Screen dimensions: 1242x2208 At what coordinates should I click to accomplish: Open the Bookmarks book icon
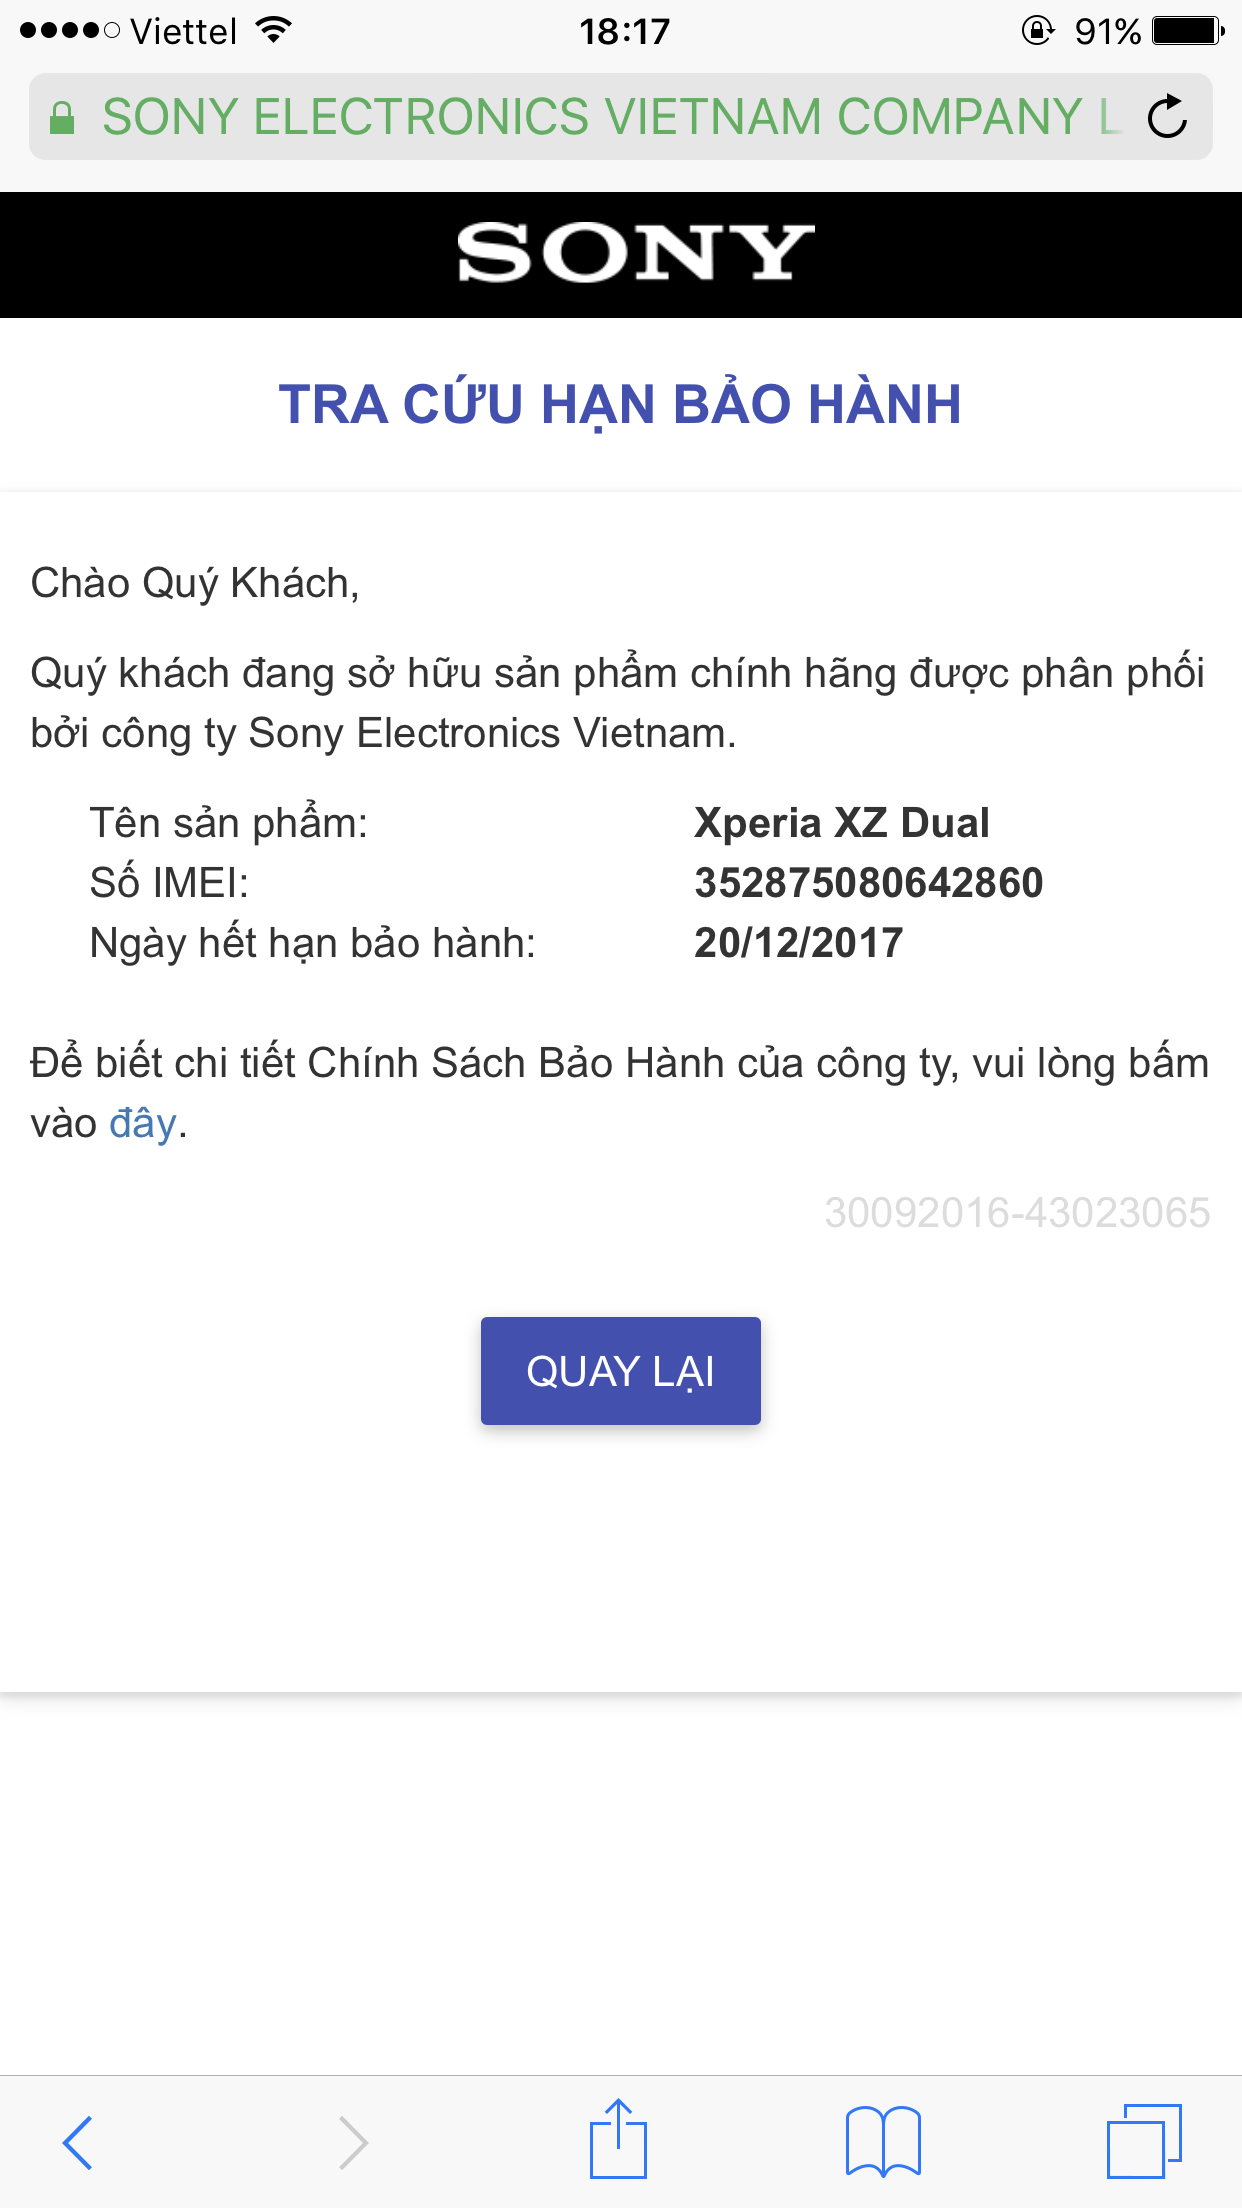[883, 2142]
